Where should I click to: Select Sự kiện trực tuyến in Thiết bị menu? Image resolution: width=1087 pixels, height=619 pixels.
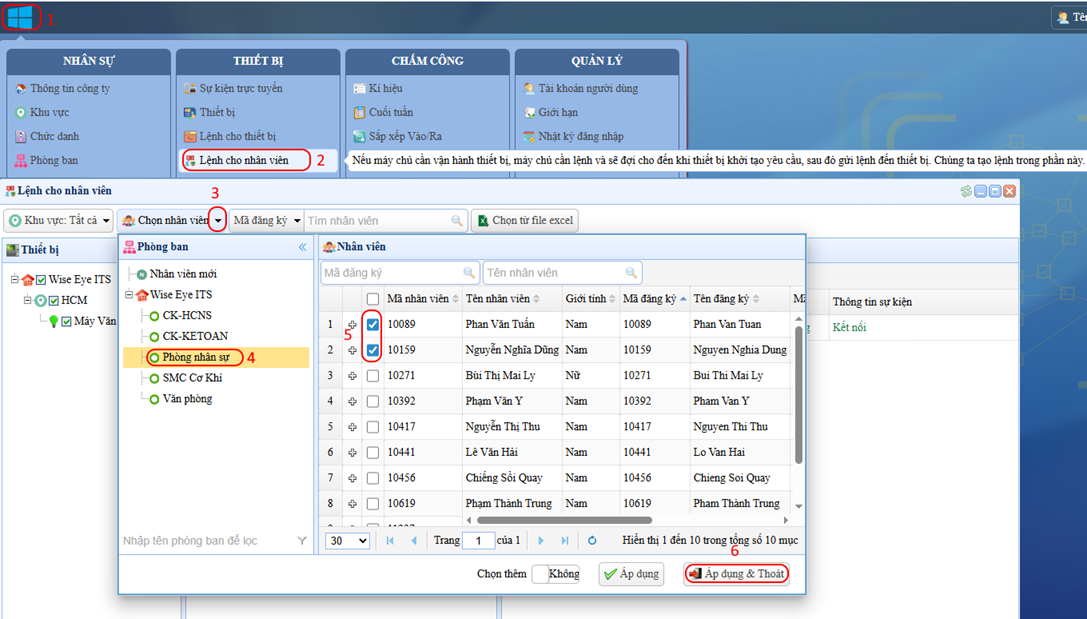pyautogui.click(x=240, y=88)
